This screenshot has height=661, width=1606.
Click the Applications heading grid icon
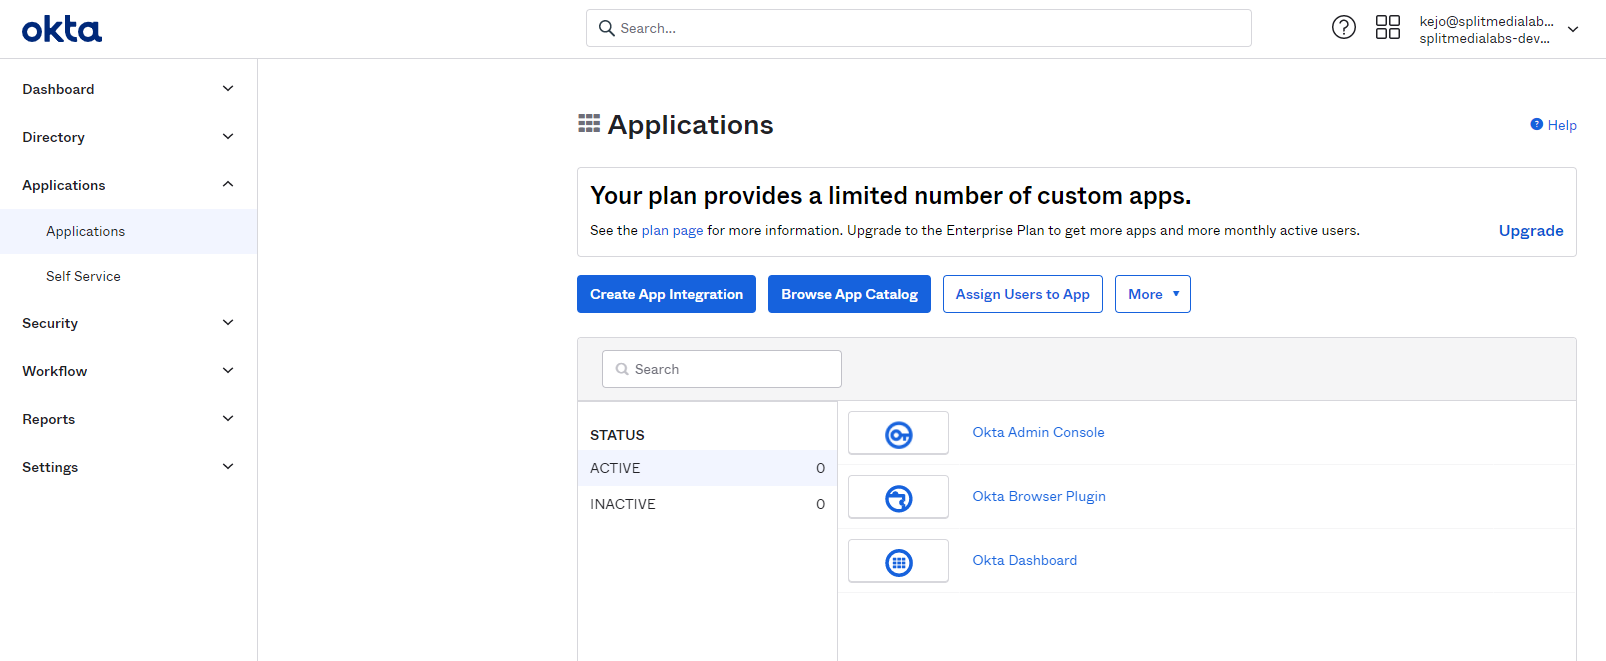tap(589, 123)
